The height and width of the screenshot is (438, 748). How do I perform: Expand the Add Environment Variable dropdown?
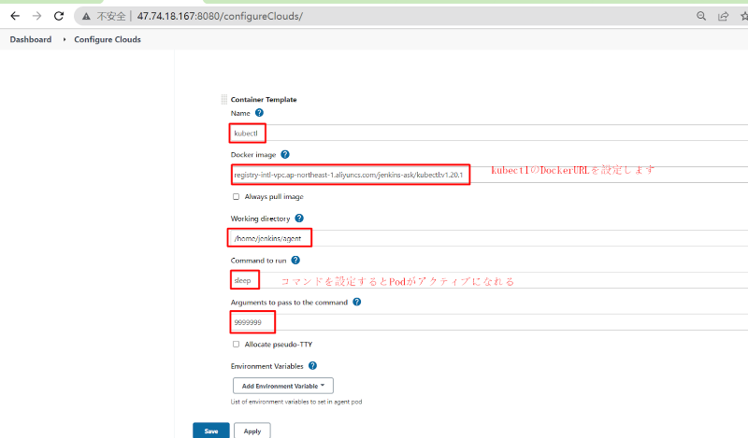(283, 386)
